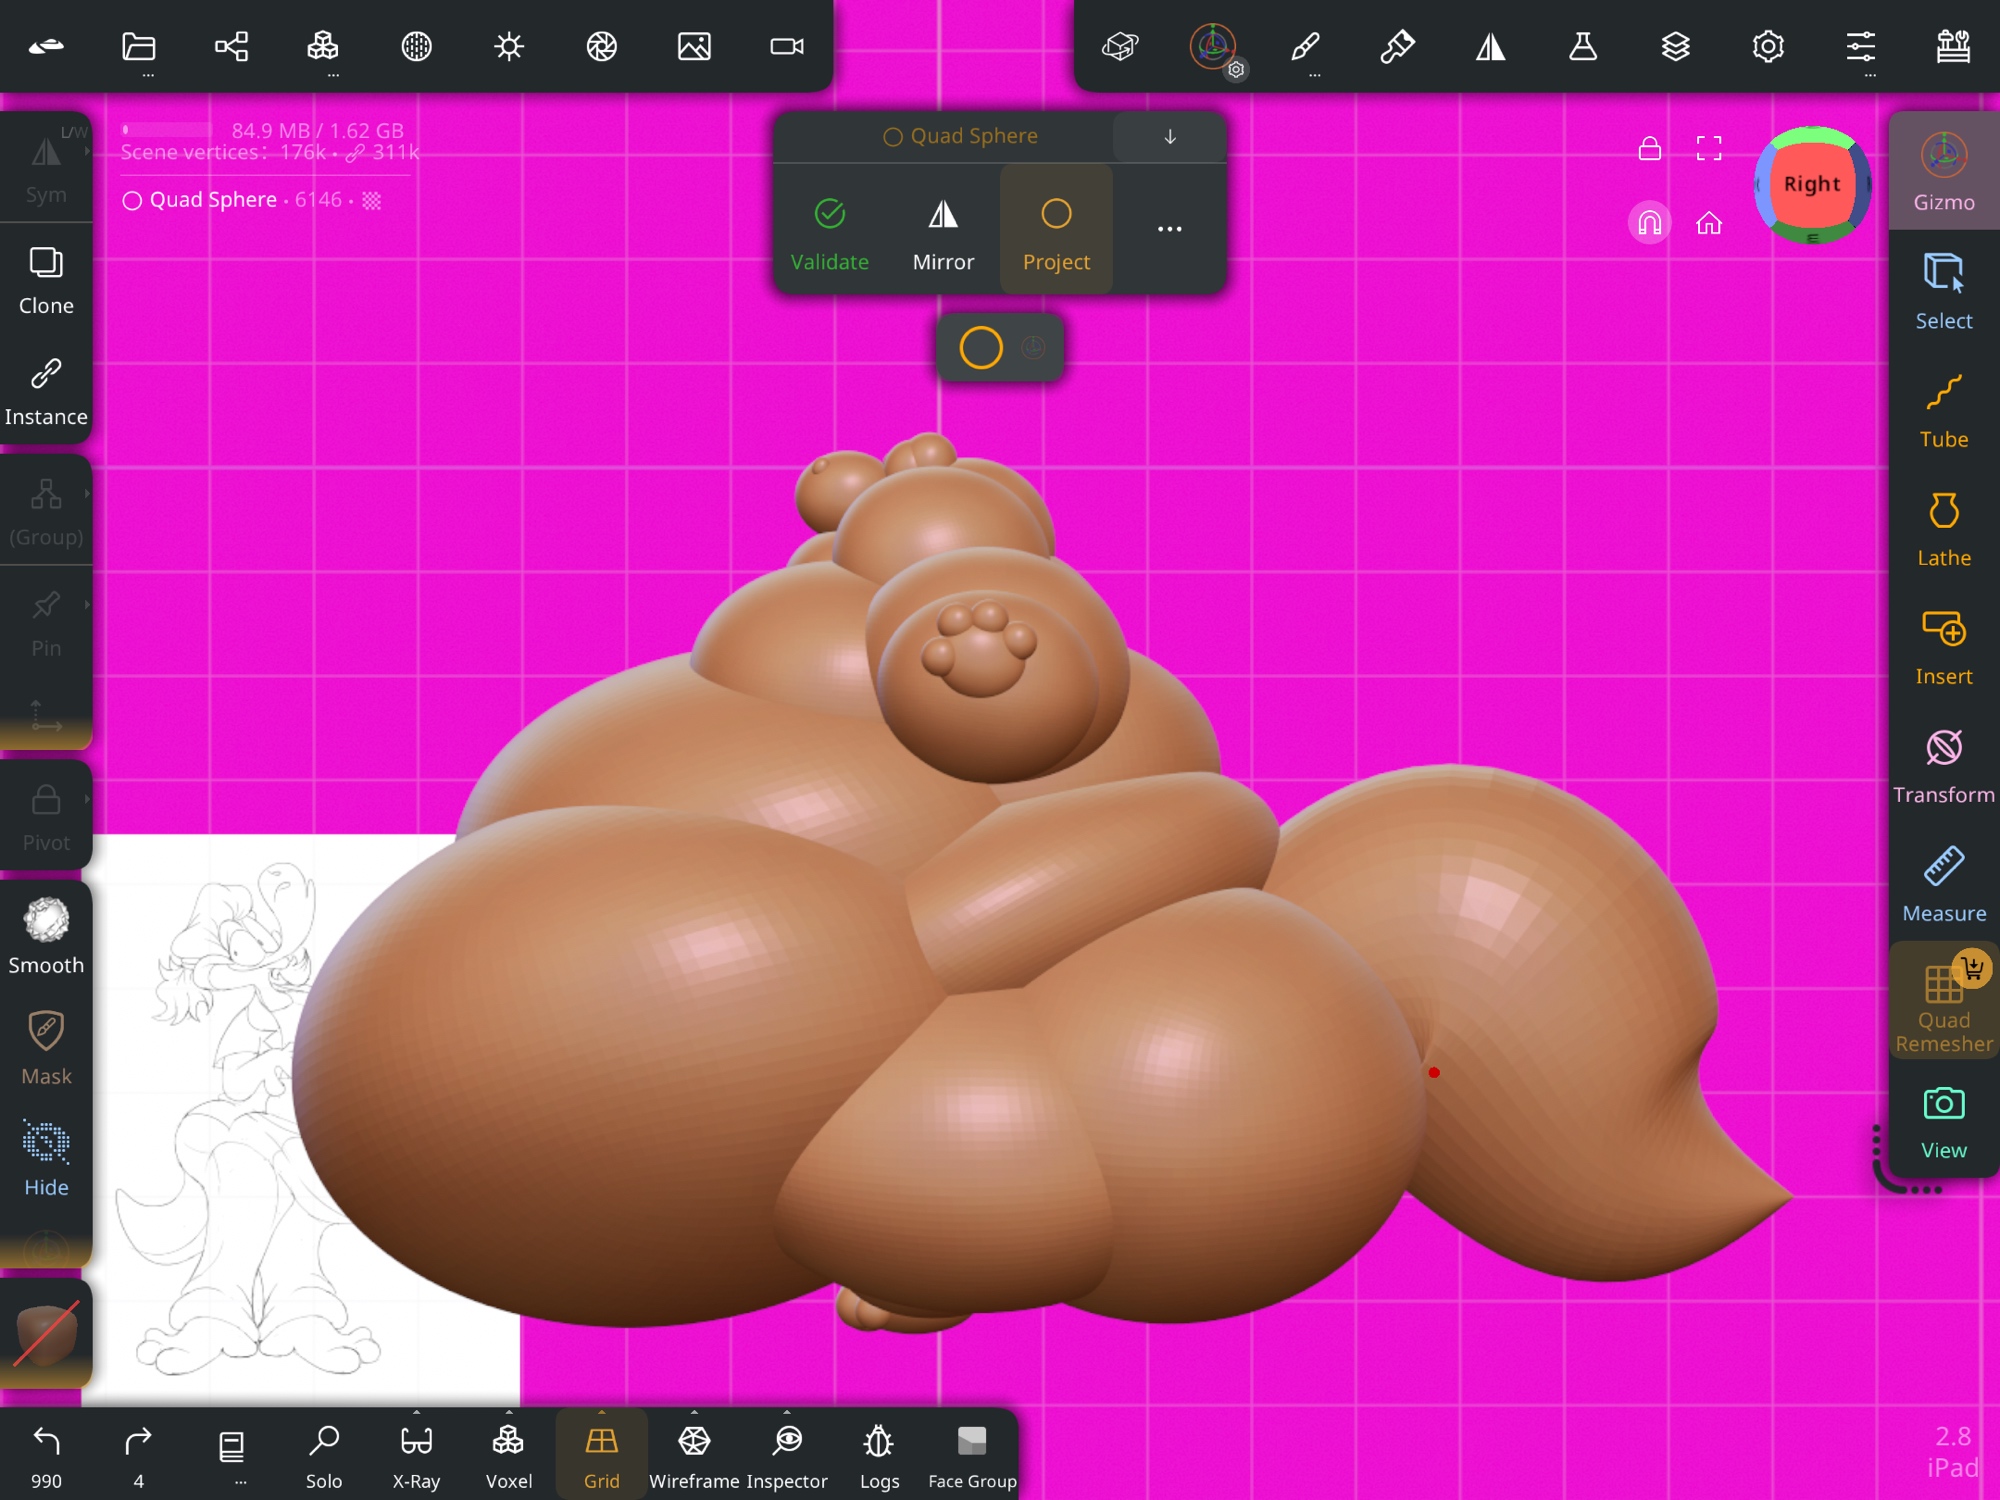This screenshot has height=1500, width=2000.
Task: Open the lighting settings sun icon
Action: pos(509,46)
